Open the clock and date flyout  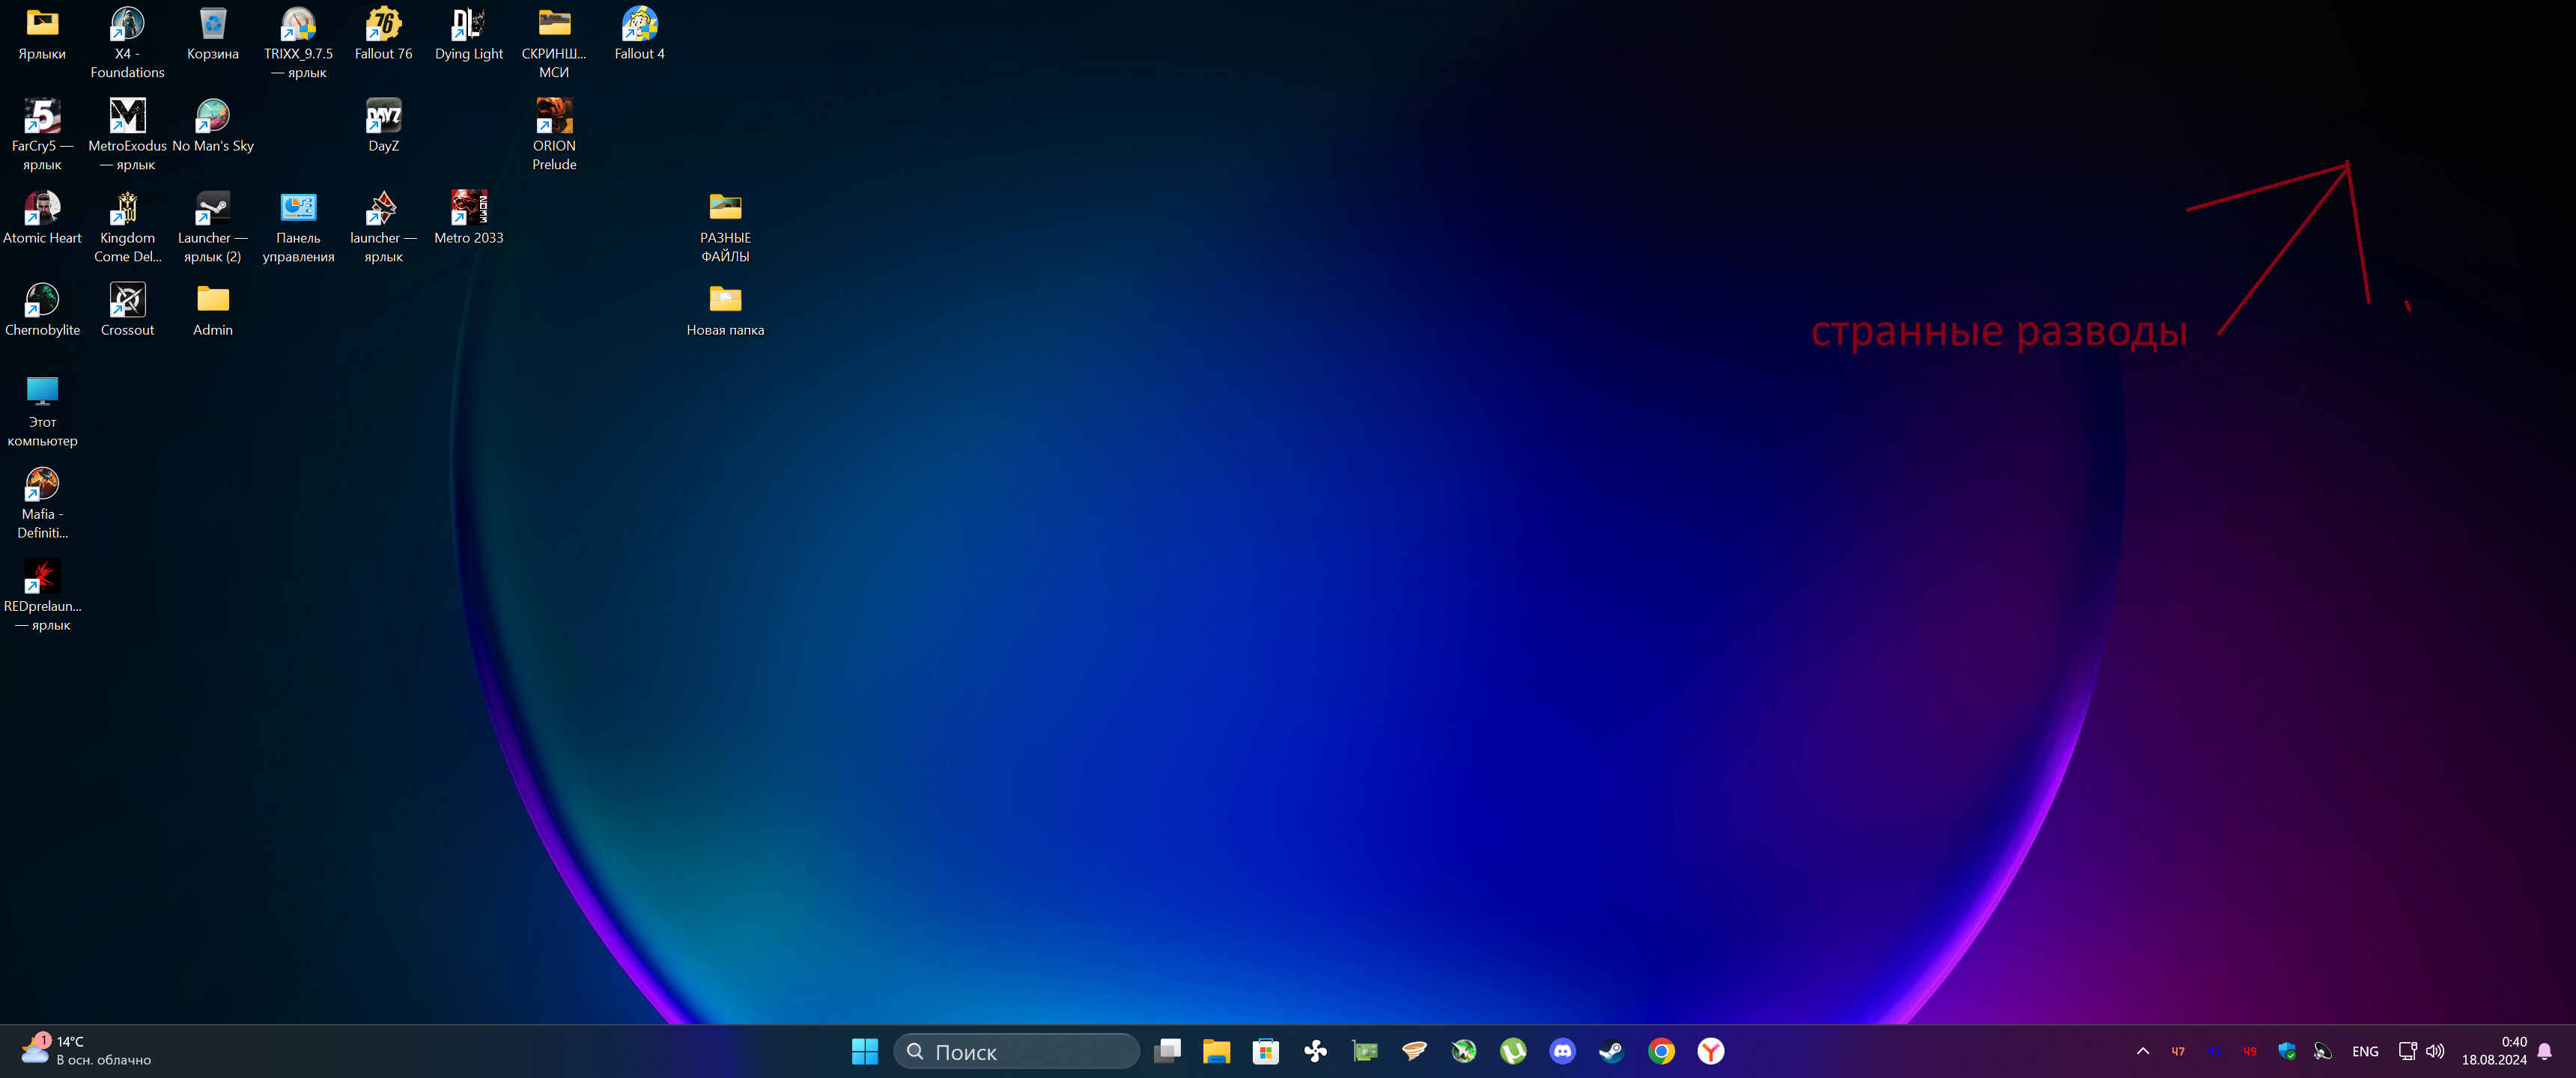pyautogui.click(x=2493, y=1051)
